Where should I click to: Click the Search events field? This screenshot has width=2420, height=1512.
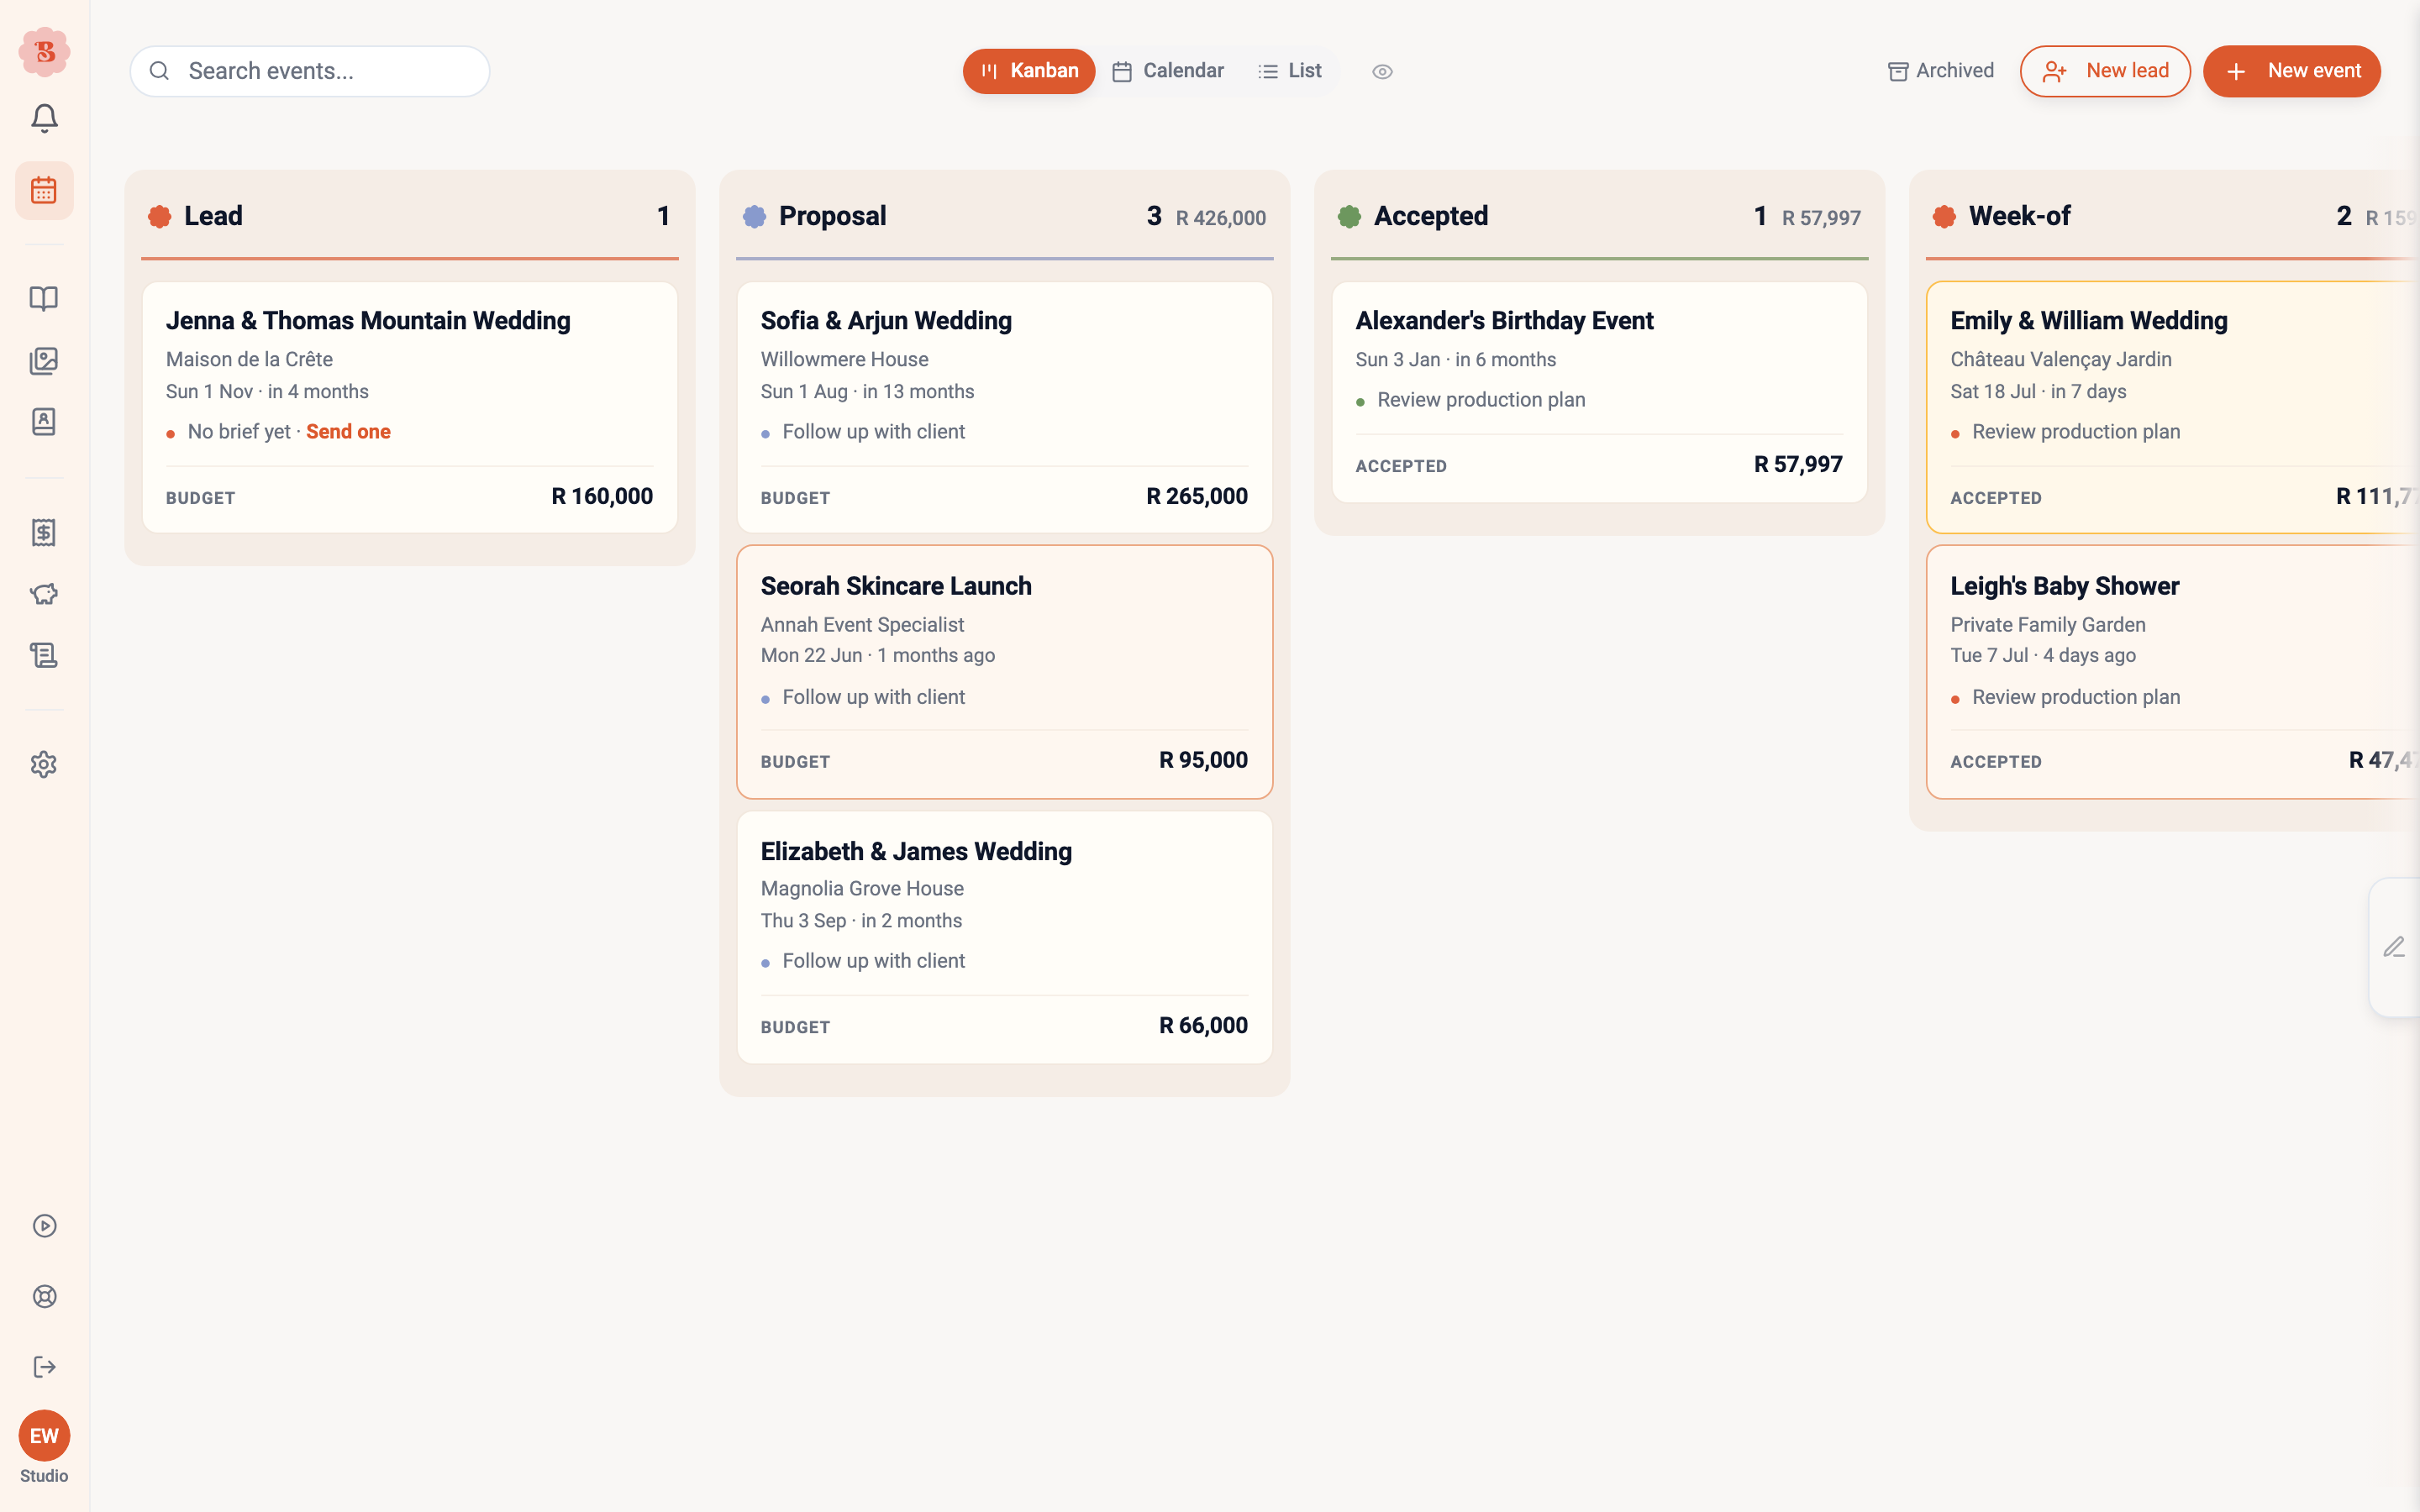pos(310,71)
